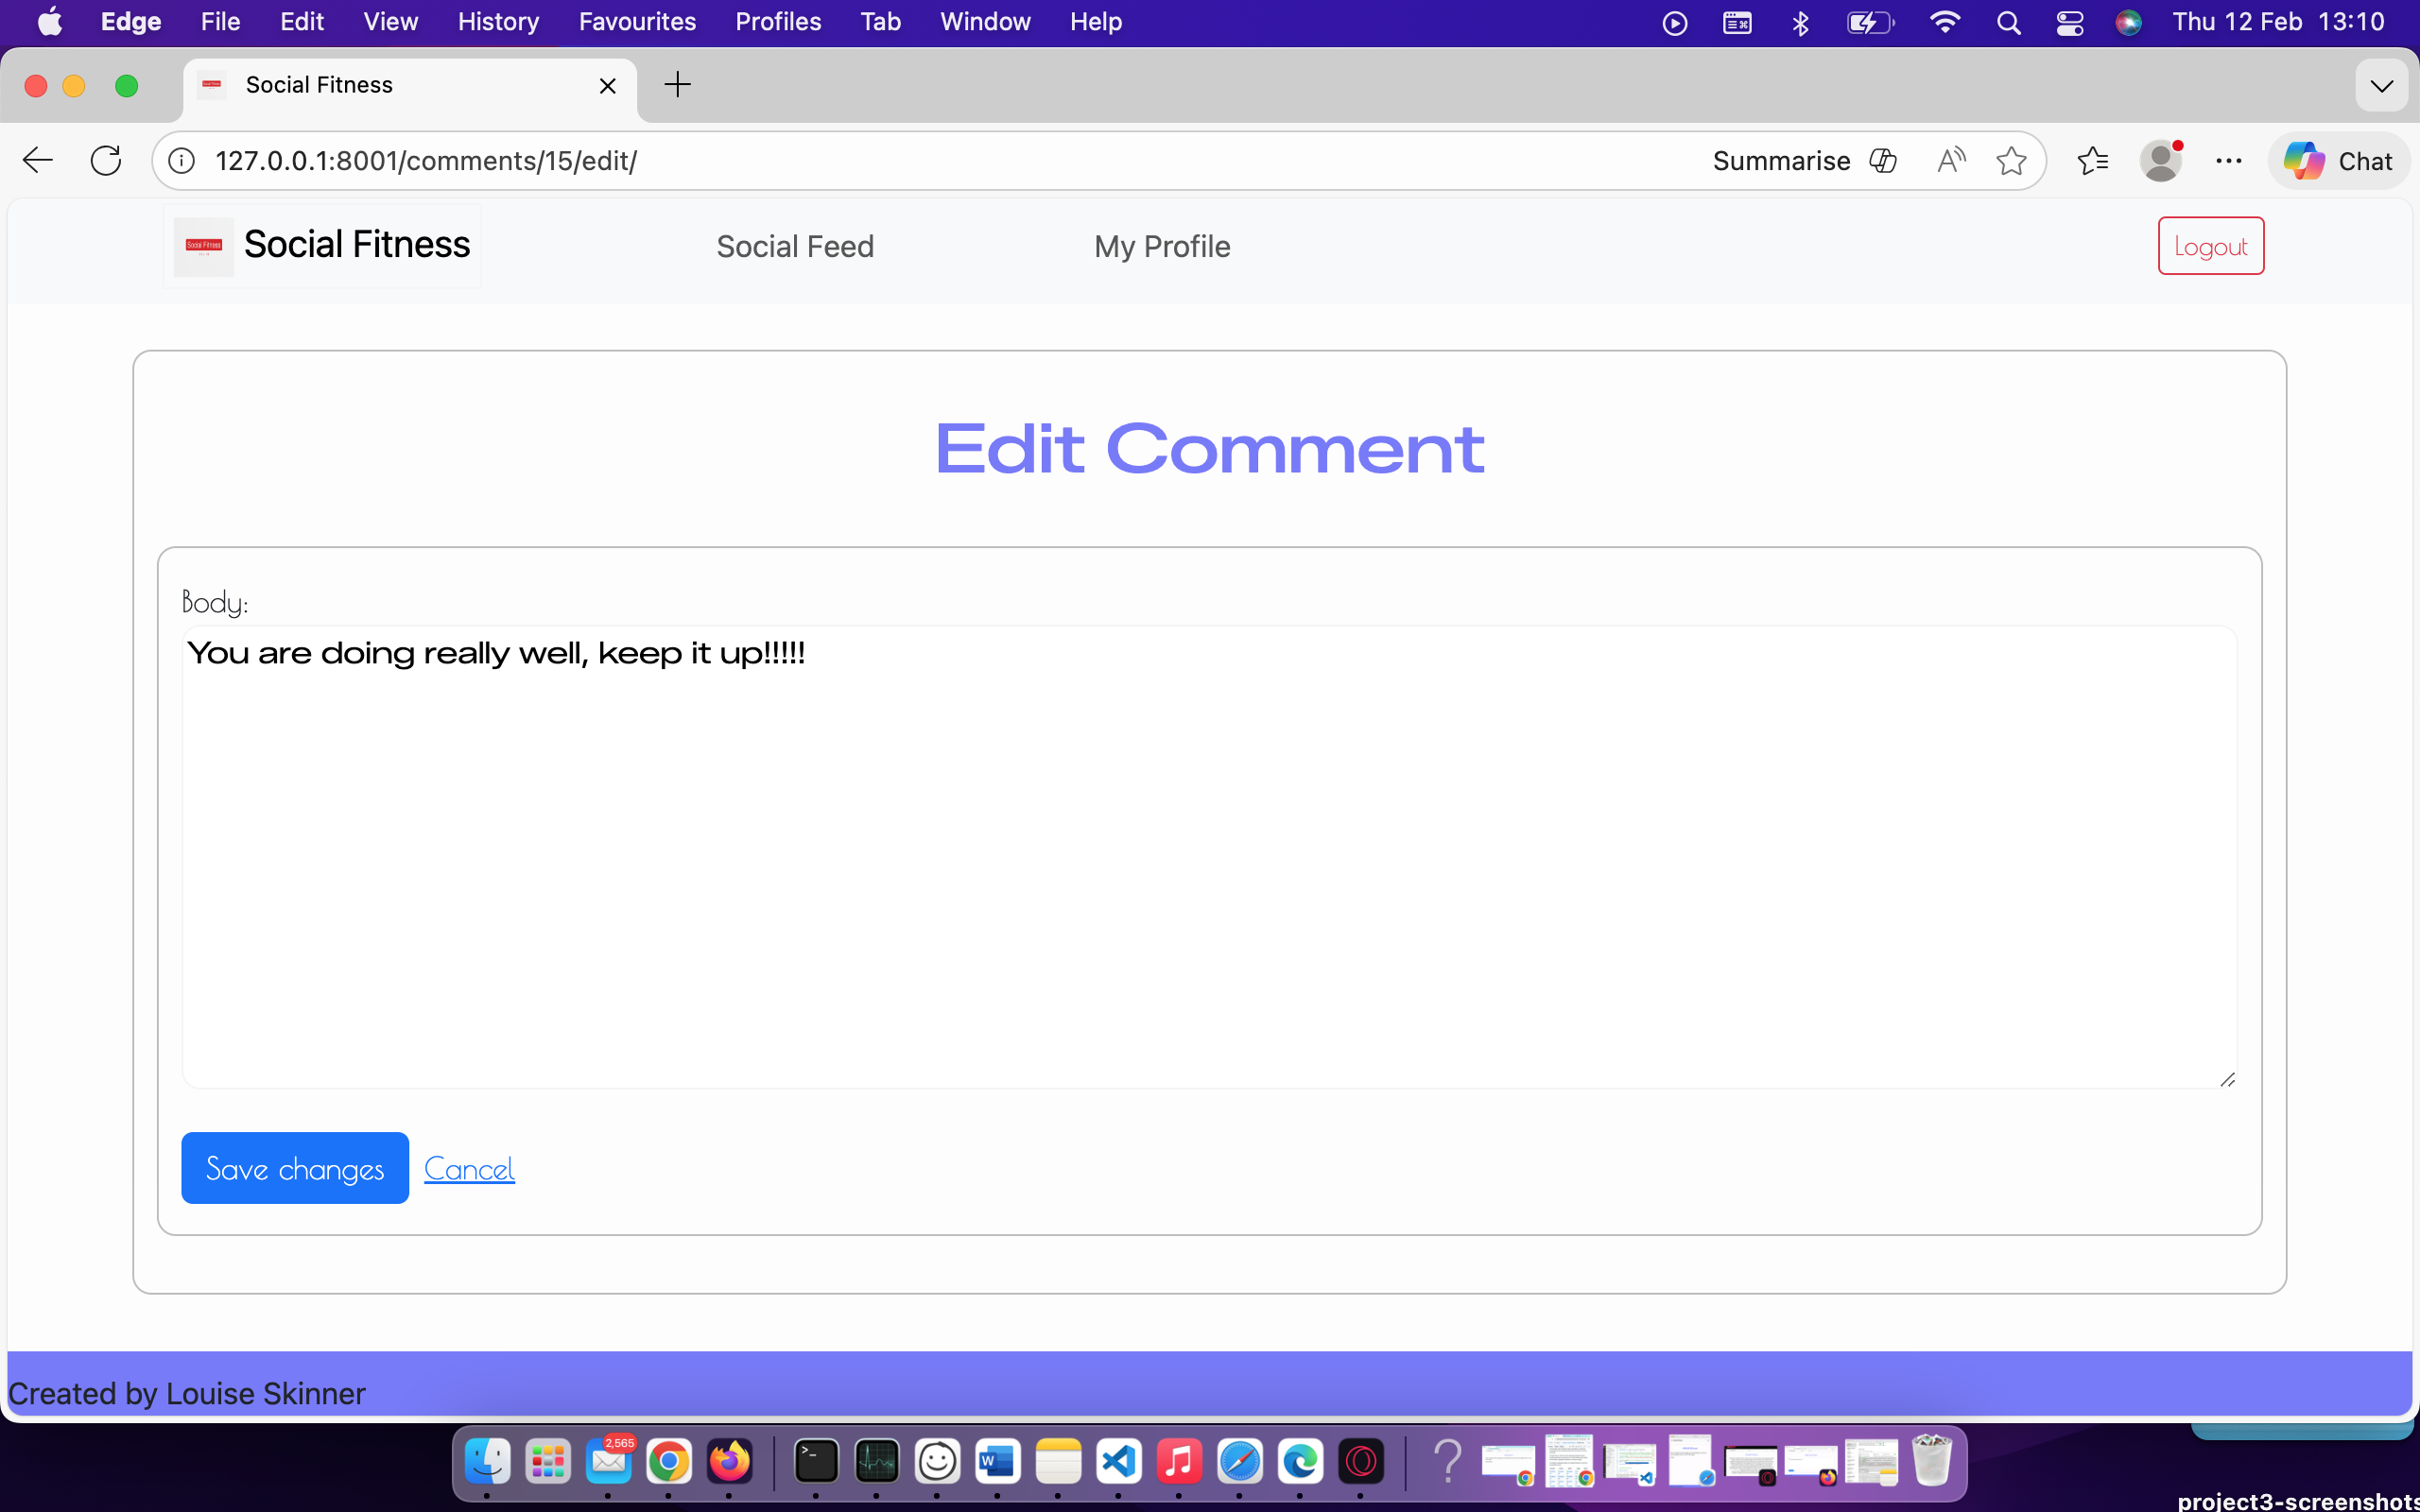
Task: Open the Favourites list icon
Action: coord(2092,160)
